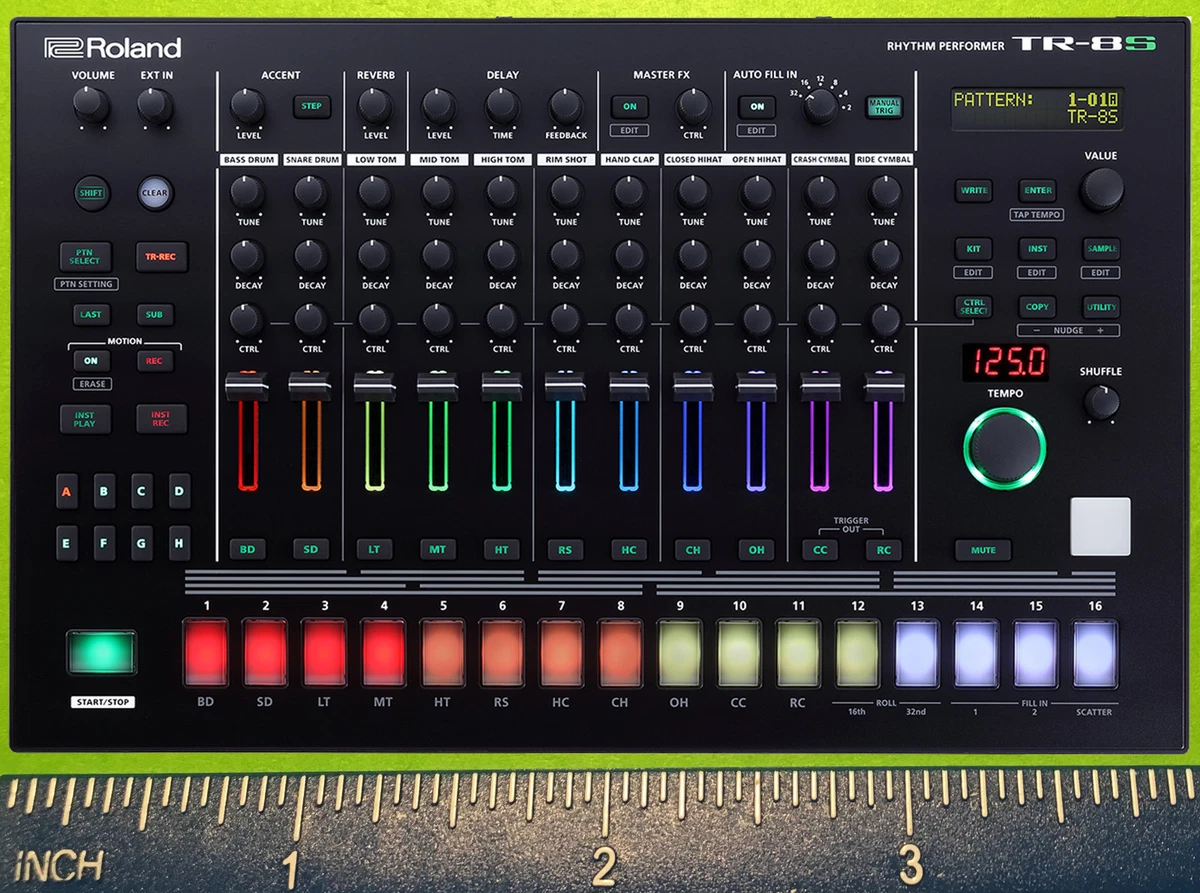Click the MASTER FX CTRL knob
This screenshot has width=1200, height=893.
click(693, 105)
